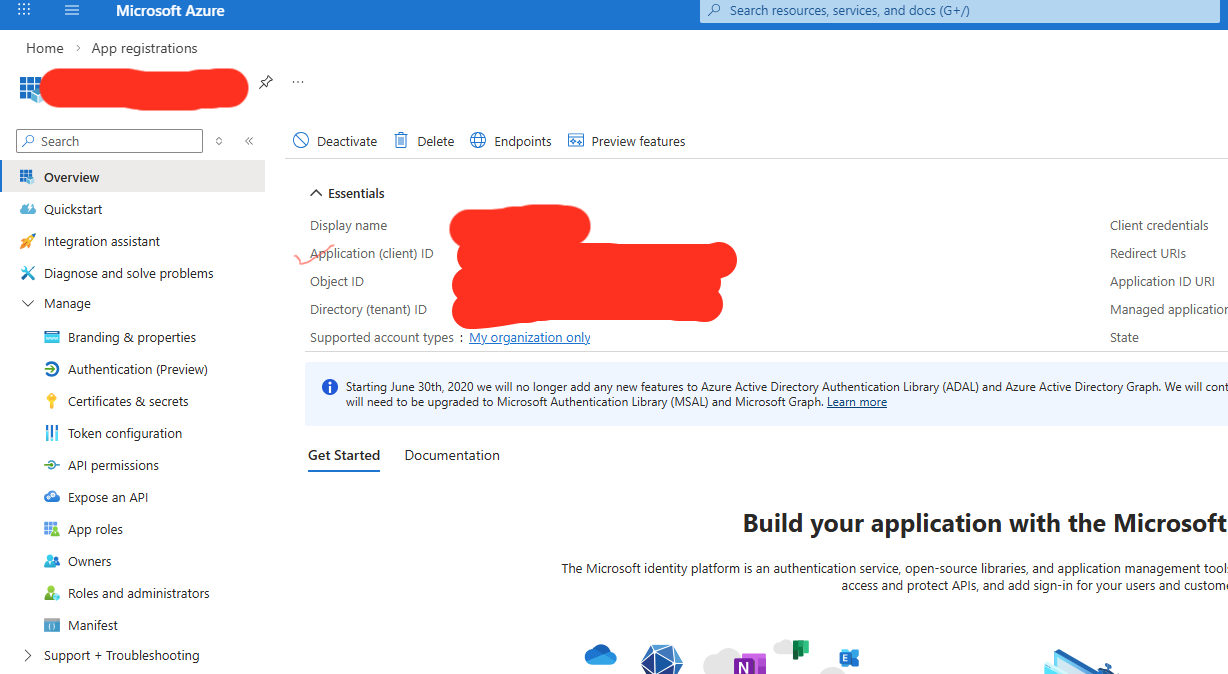Click the Deactivate button label
The image size is (1228, 674).
(347, 142)
